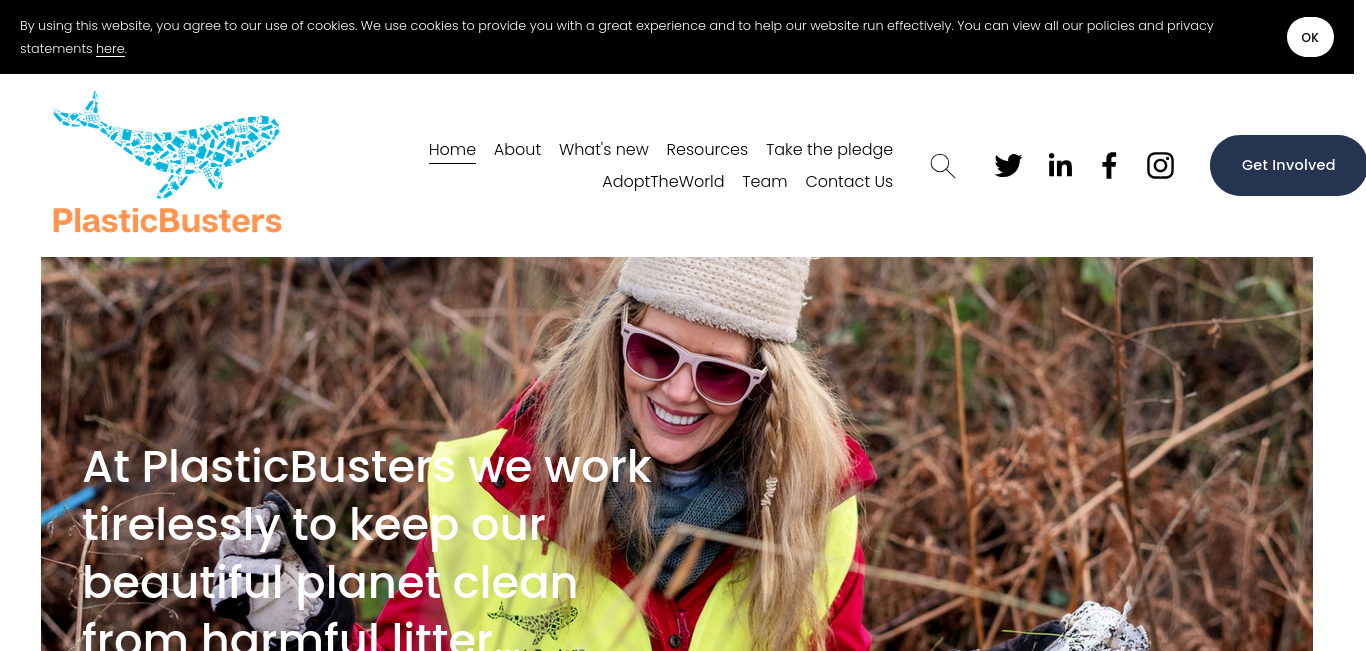Accept cookies with the OK button
The height and width of the screenshot is (651, 1366).
point(1310,37)
